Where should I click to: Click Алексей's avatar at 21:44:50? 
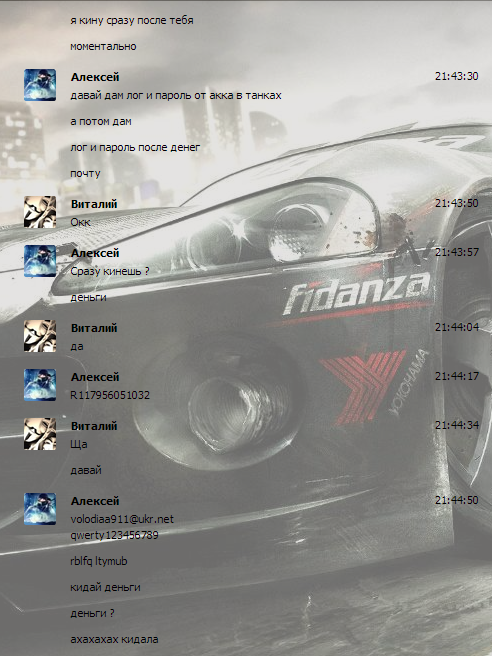click(40, 509)
